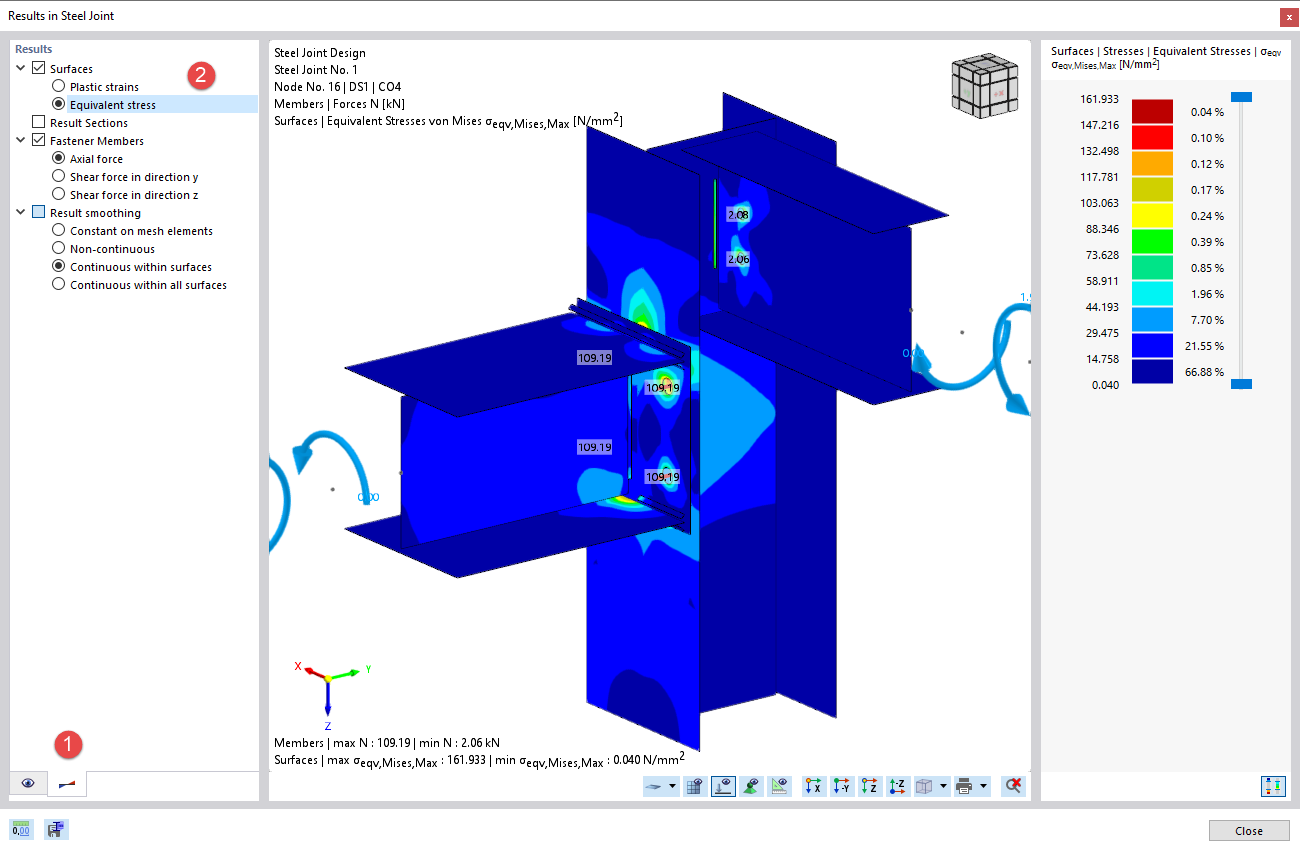Click the save display settings icon
The height and width of the screenshot is (851, 1300).
56,830
